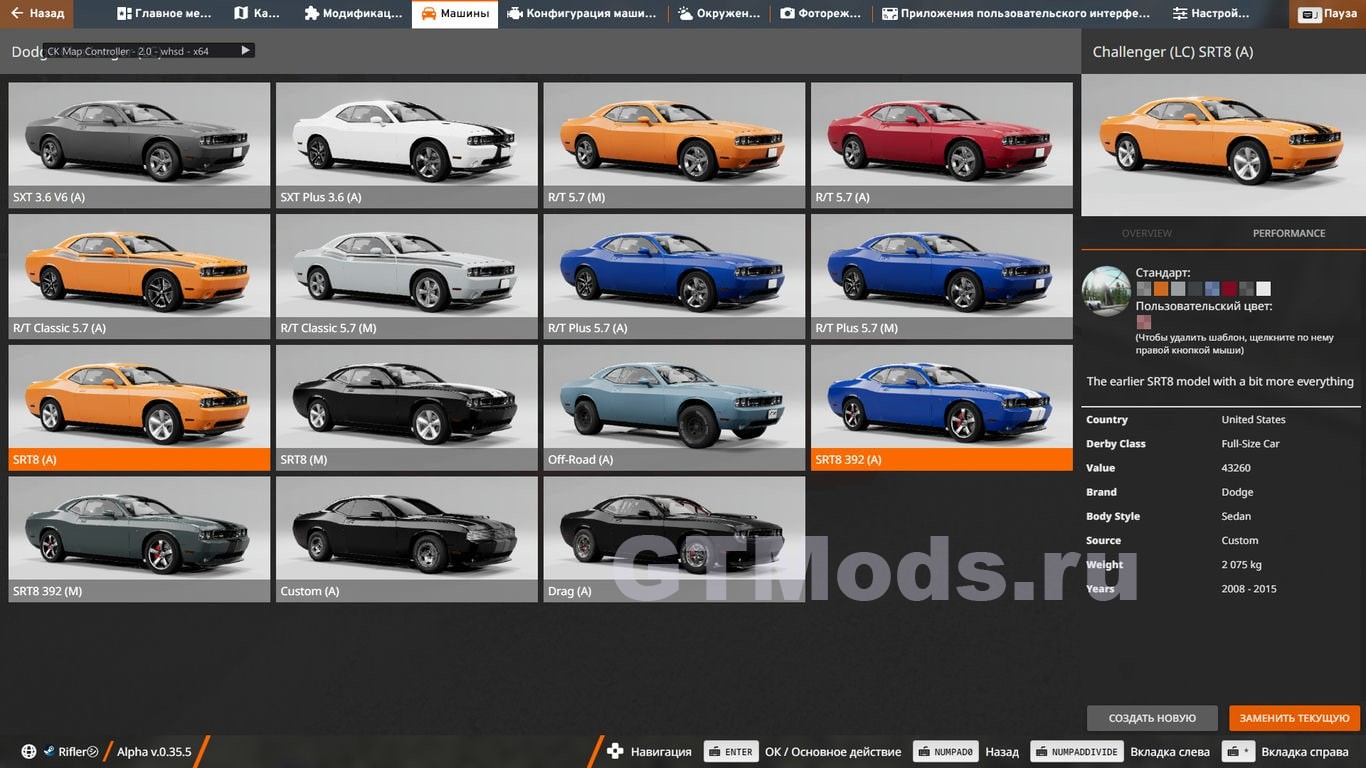
Task: Pick the light gray standard swatch
Action: coord(1178,289)
